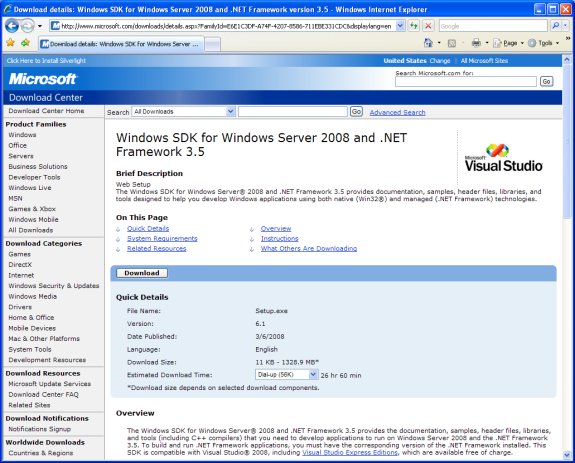Open Windows Security & Updates category
The height and width of the screenshot is (463, 575).
[x=54, y=286]
